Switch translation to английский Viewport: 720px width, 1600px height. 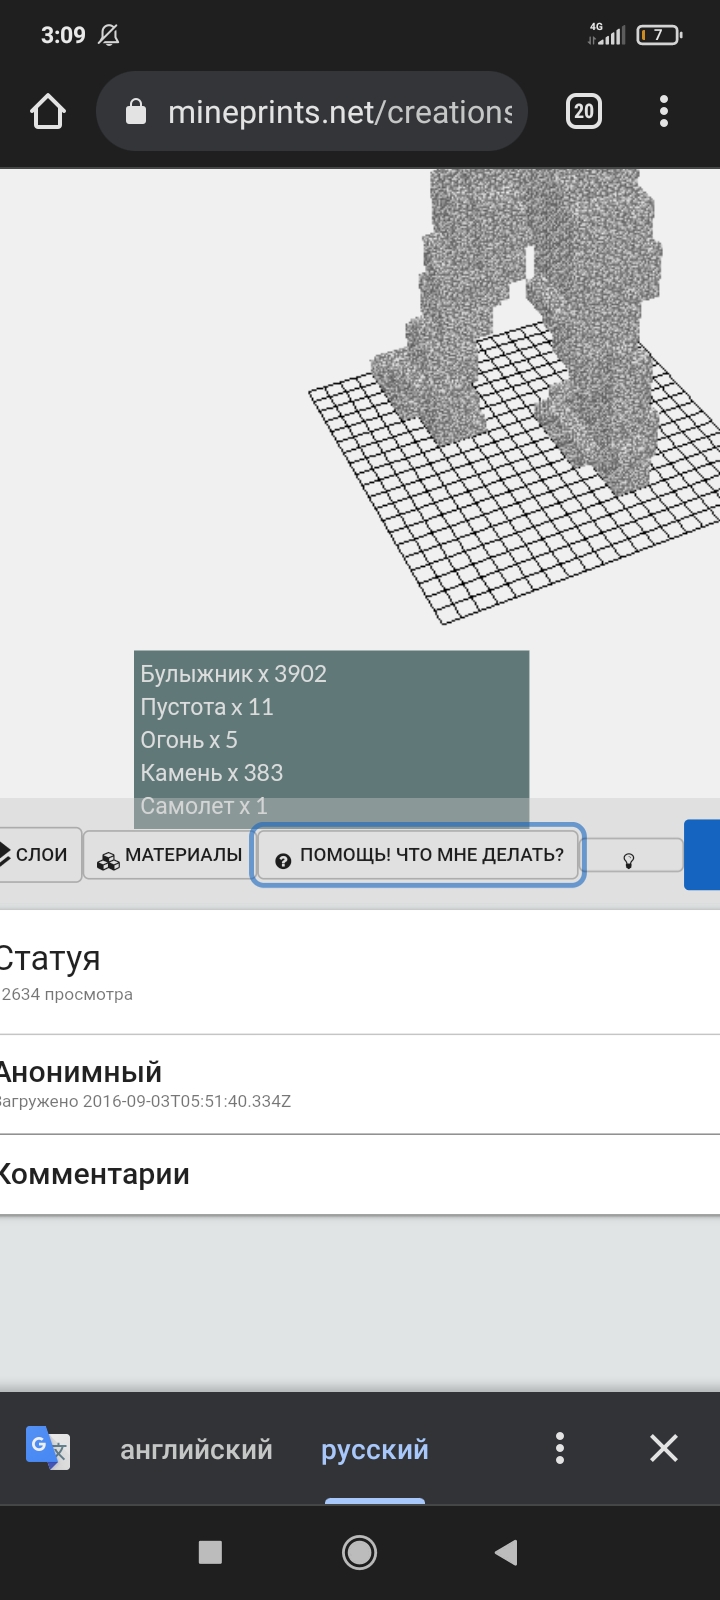(196, 1449)
